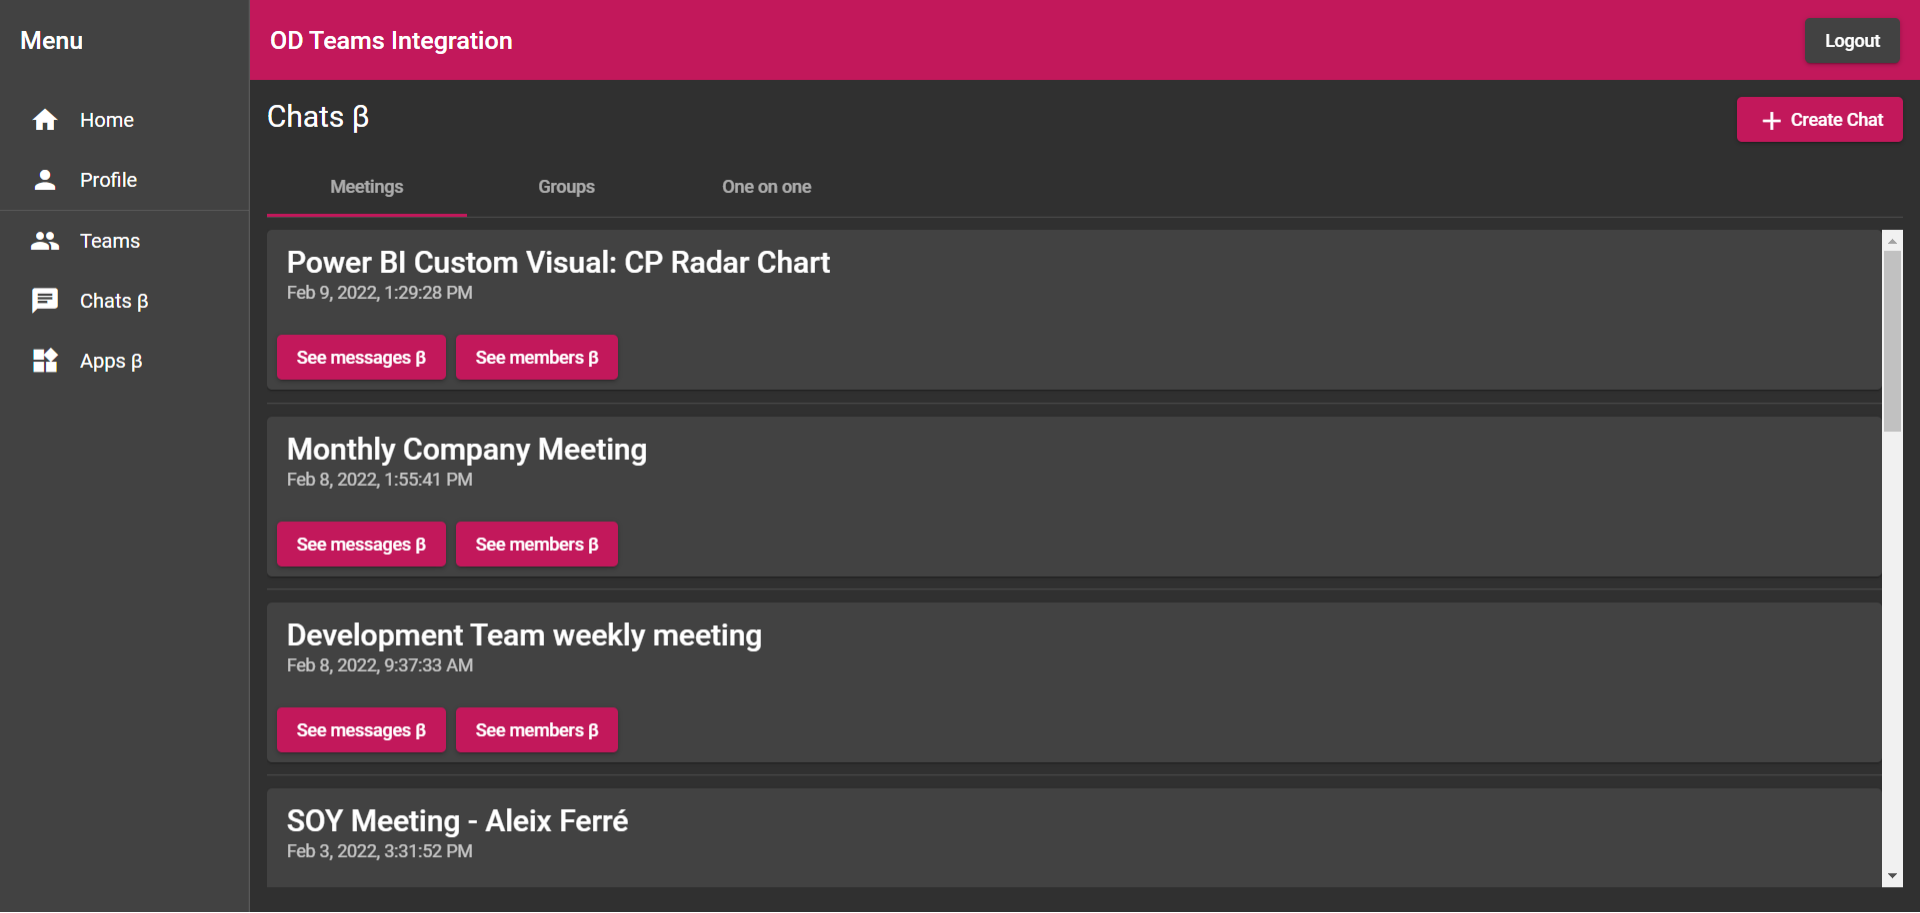The height and width of the screenshot is (913, 1920).
Task: Click the chat list scrollbar thumb
Action: (x=1892, y=341)
